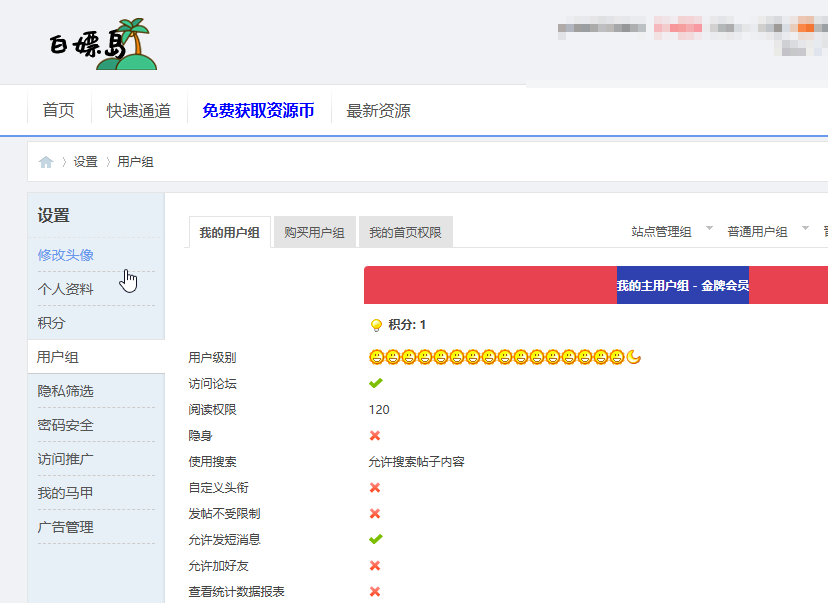Switch to 我的用户组 tab
Image resolution: width=828 pixels, height=603 pixels.
[x=230, y=232]
